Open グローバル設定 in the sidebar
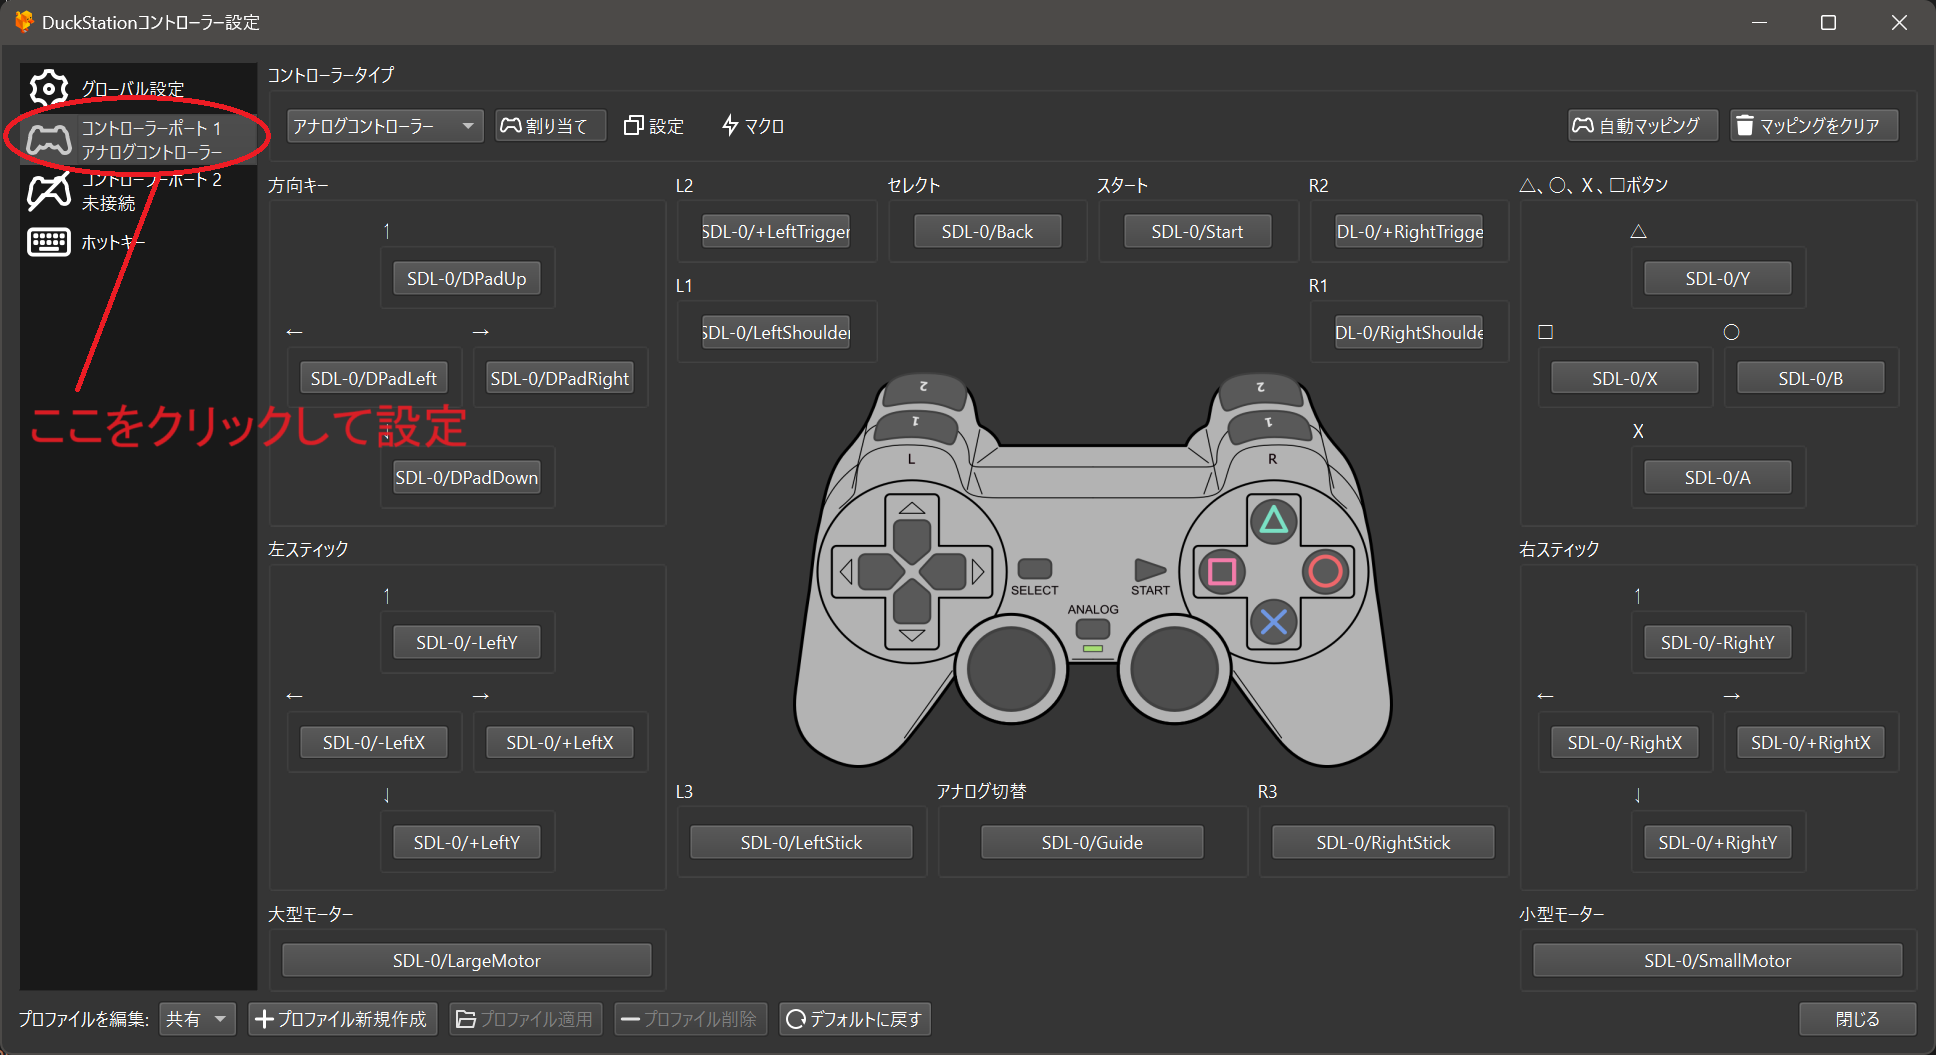This screenshot has height=1055, width=1936. (x=138, y=88)
